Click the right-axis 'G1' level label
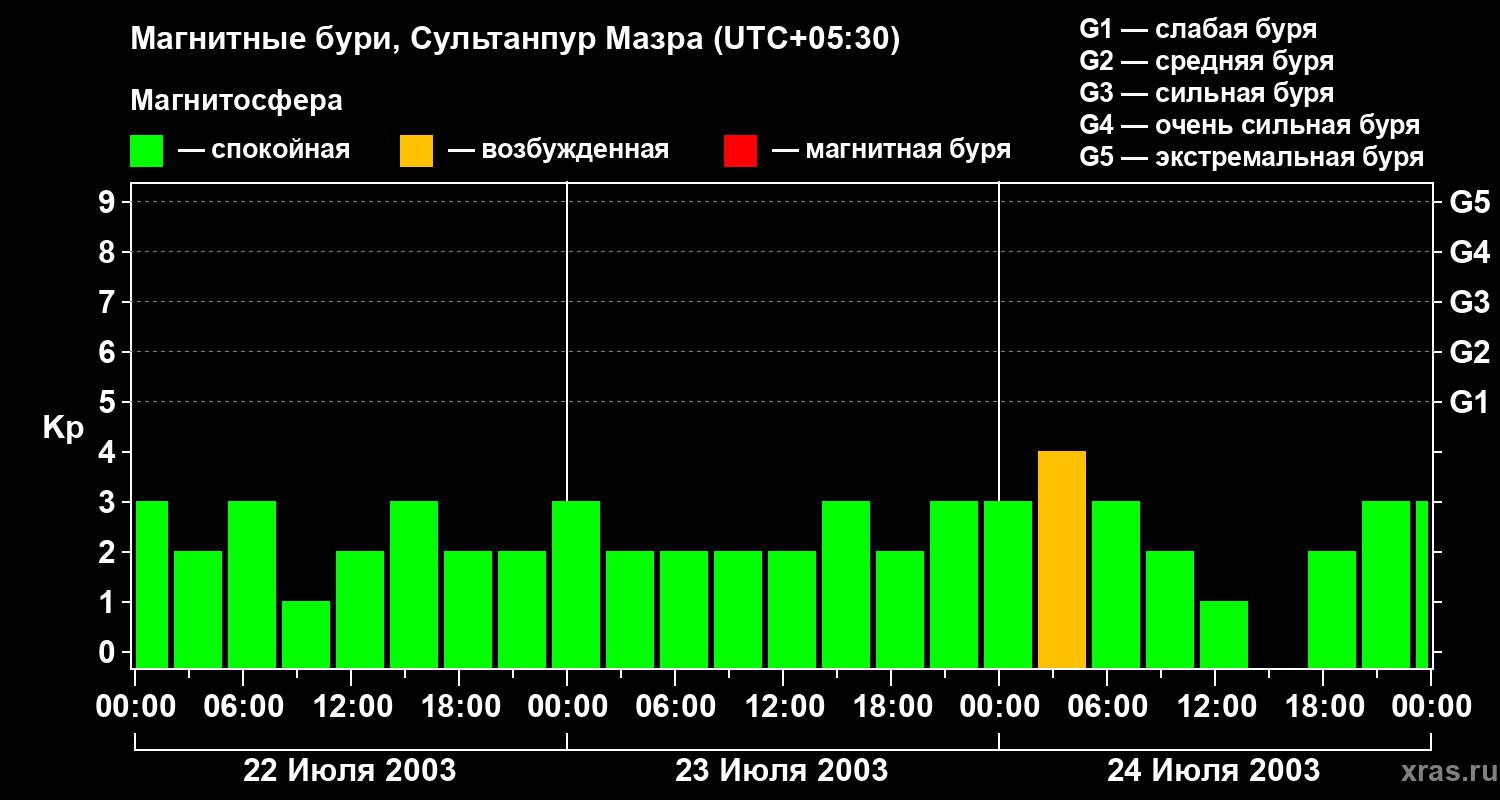 point(1469,403)
